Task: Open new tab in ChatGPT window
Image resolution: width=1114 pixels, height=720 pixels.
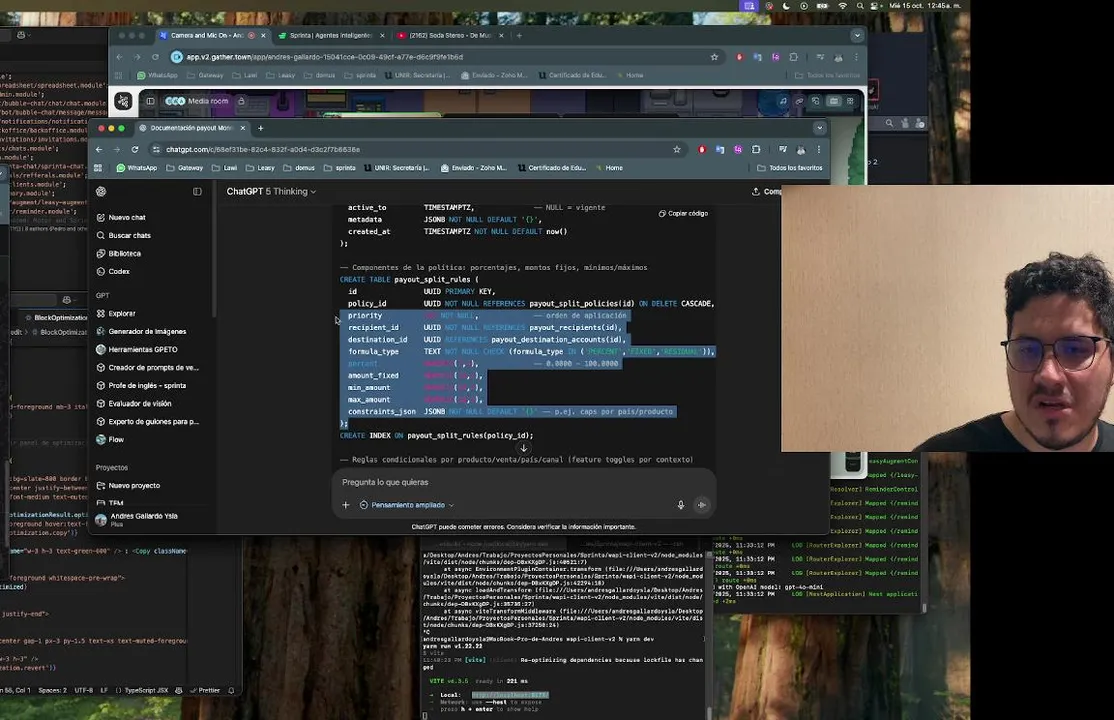Action: 261,128
